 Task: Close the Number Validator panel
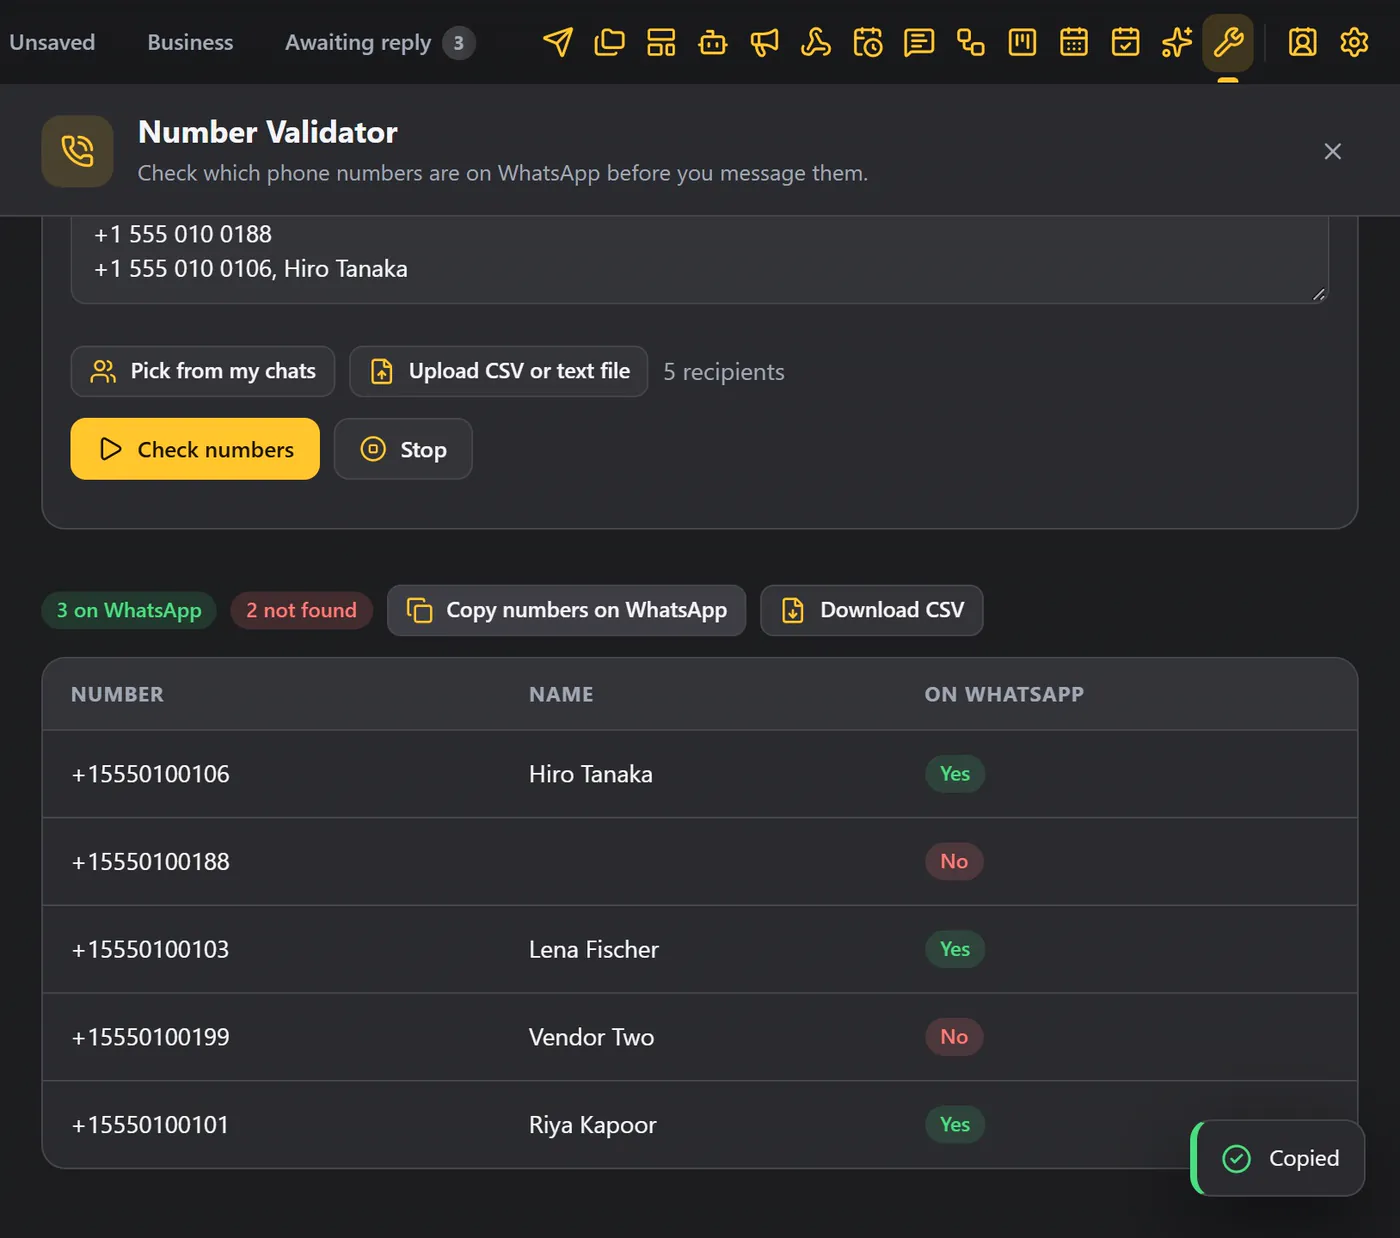click(1333, 151)
